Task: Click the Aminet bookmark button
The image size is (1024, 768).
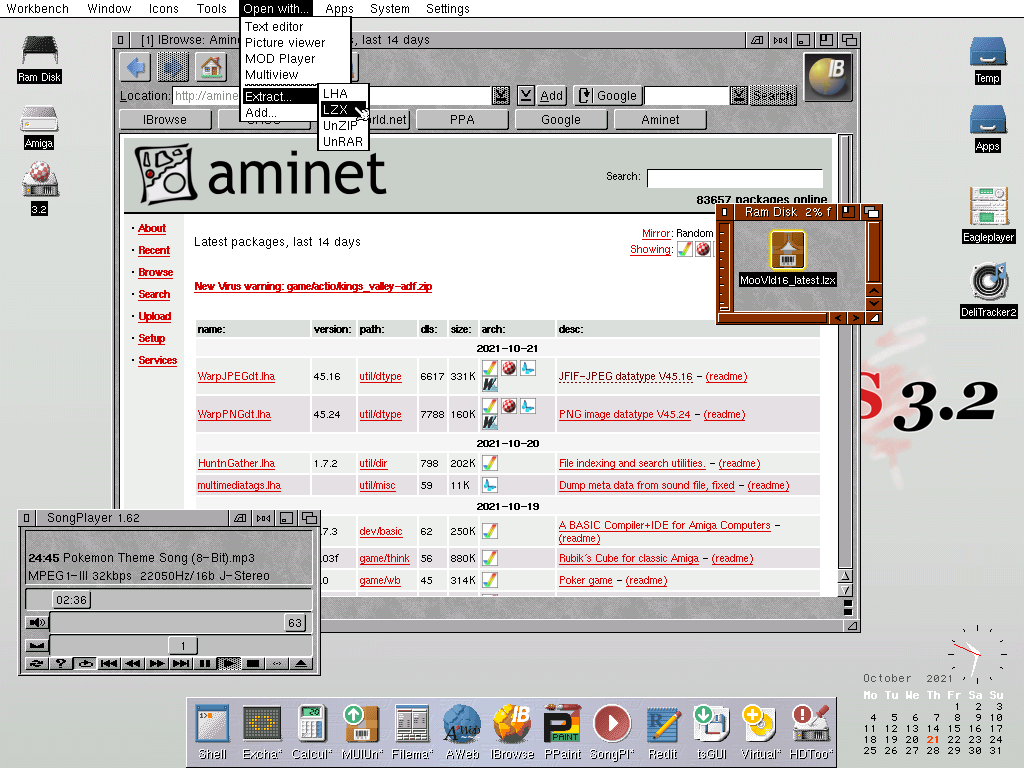Action: click(x=660, y=120)
